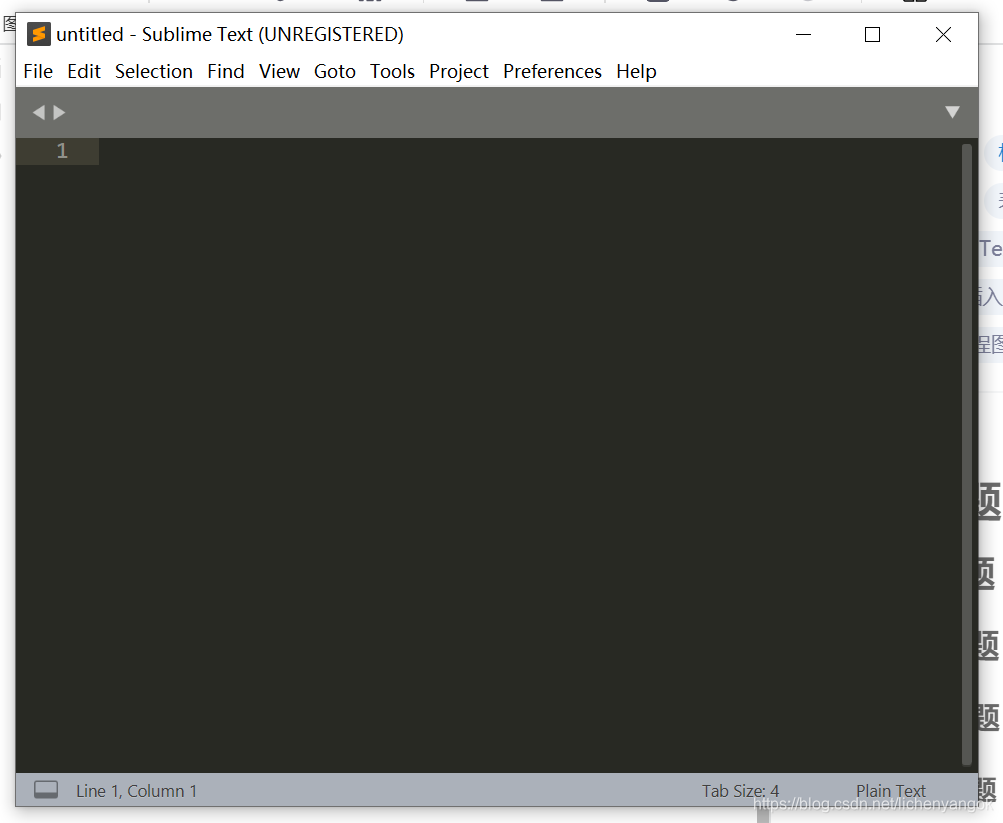The height and width of the screenshot is (823, 1003).
Task: Open the Plain Text syntax selector
Action: point(890,791)
